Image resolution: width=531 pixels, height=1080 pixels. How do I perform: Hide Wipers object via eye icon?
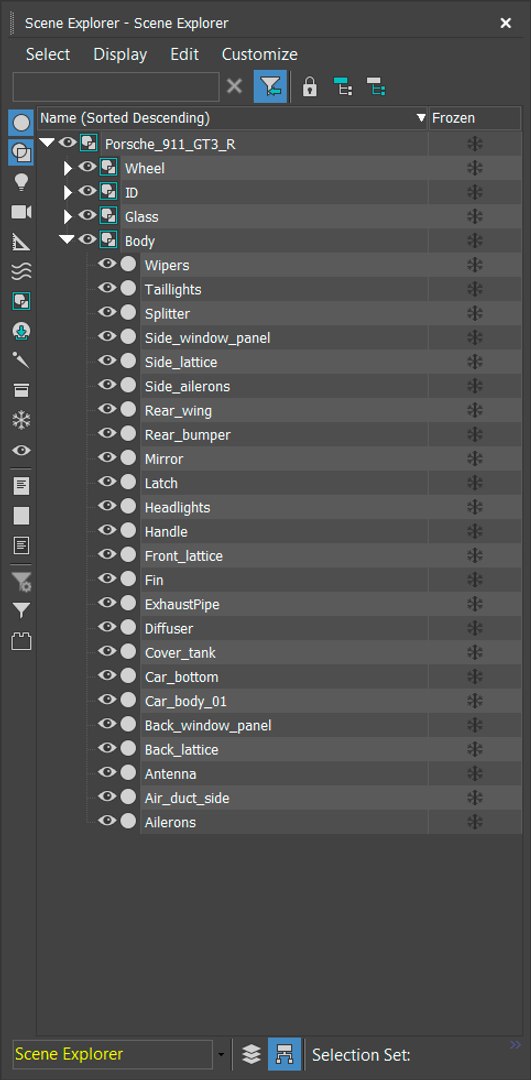[x=106, y=264]
